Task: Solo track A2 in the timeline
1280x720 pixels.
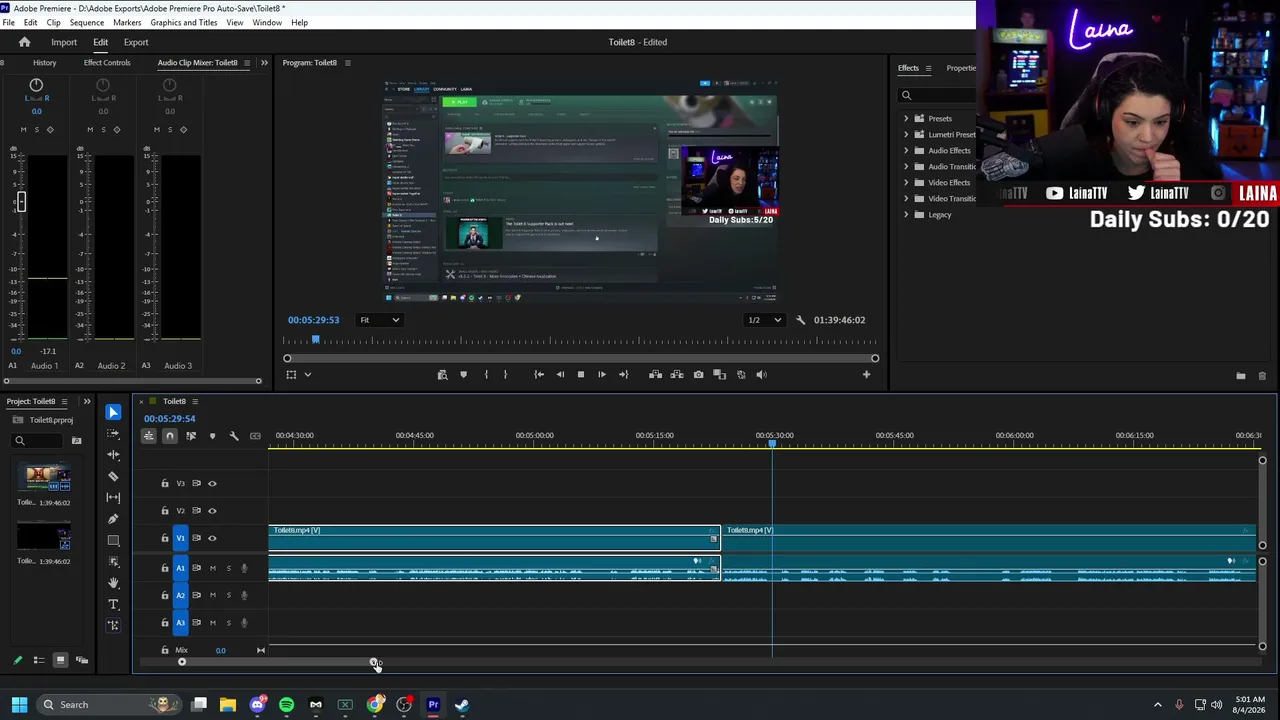Action: click(228, 595)
